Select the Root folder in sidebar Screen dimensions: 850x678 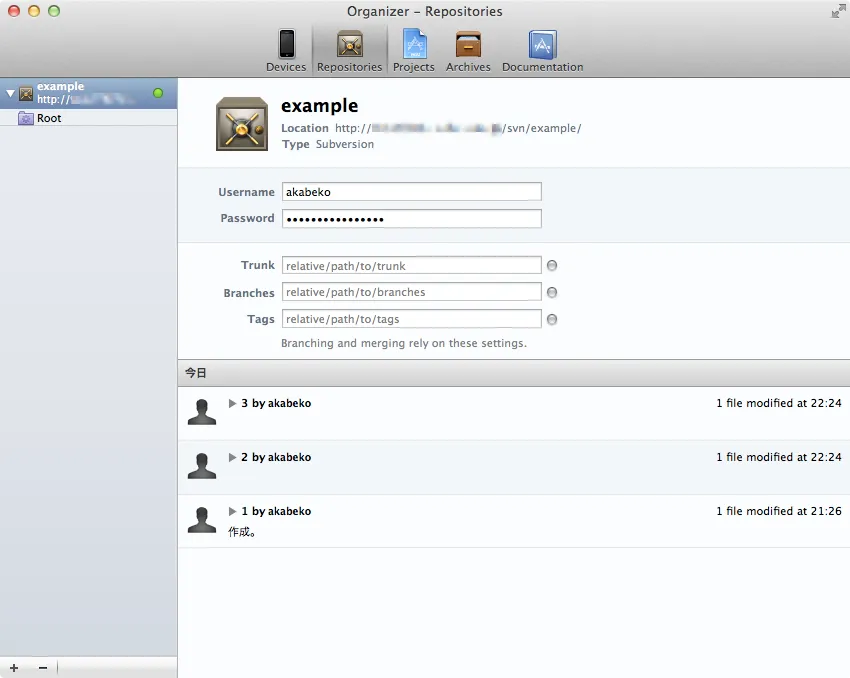point(49,118)
